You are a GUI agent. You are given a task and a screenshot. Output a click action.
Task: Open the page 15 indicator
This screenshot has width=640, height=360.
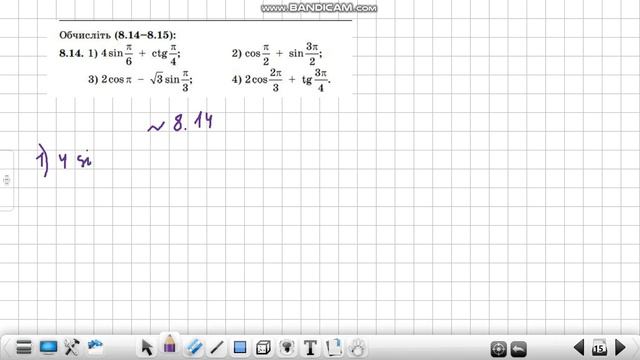tap(599, 348)
